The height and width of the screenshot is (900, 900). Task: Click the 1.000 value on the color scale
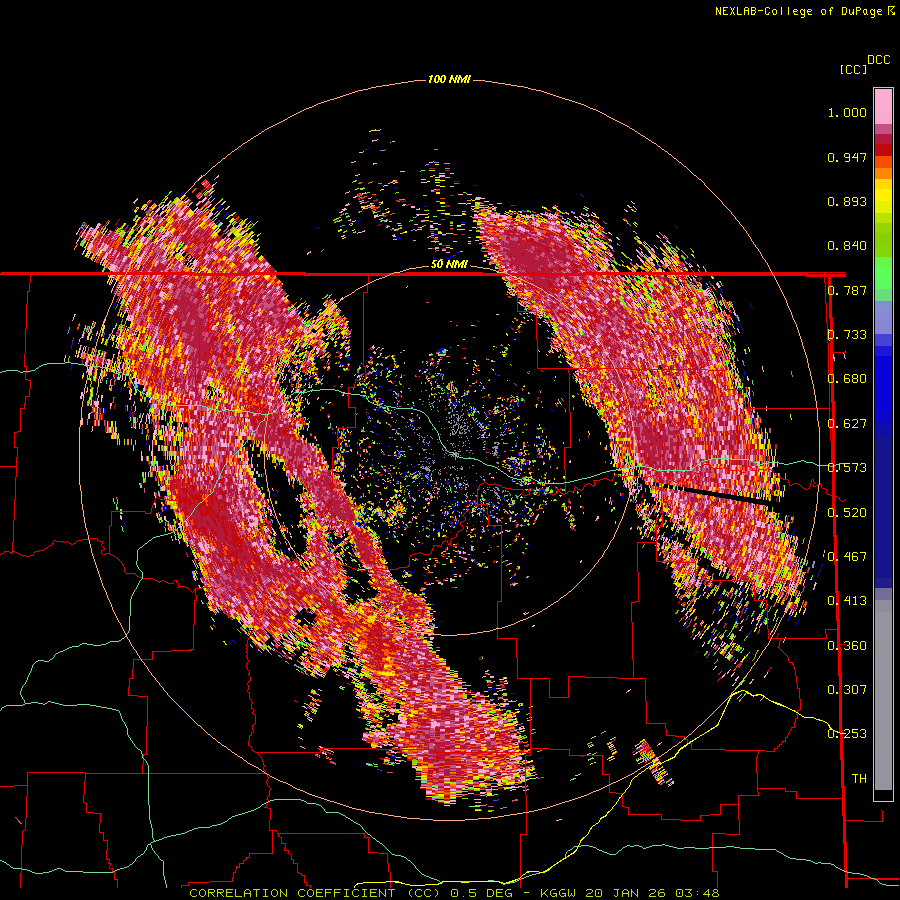(847, 112)
